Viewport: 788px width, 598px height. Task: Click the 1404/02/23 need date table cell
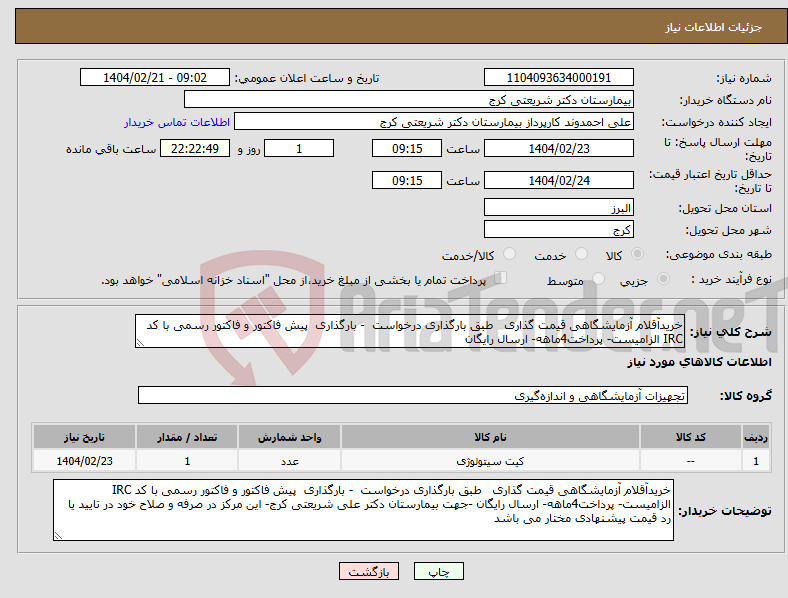tap(84, 461)
